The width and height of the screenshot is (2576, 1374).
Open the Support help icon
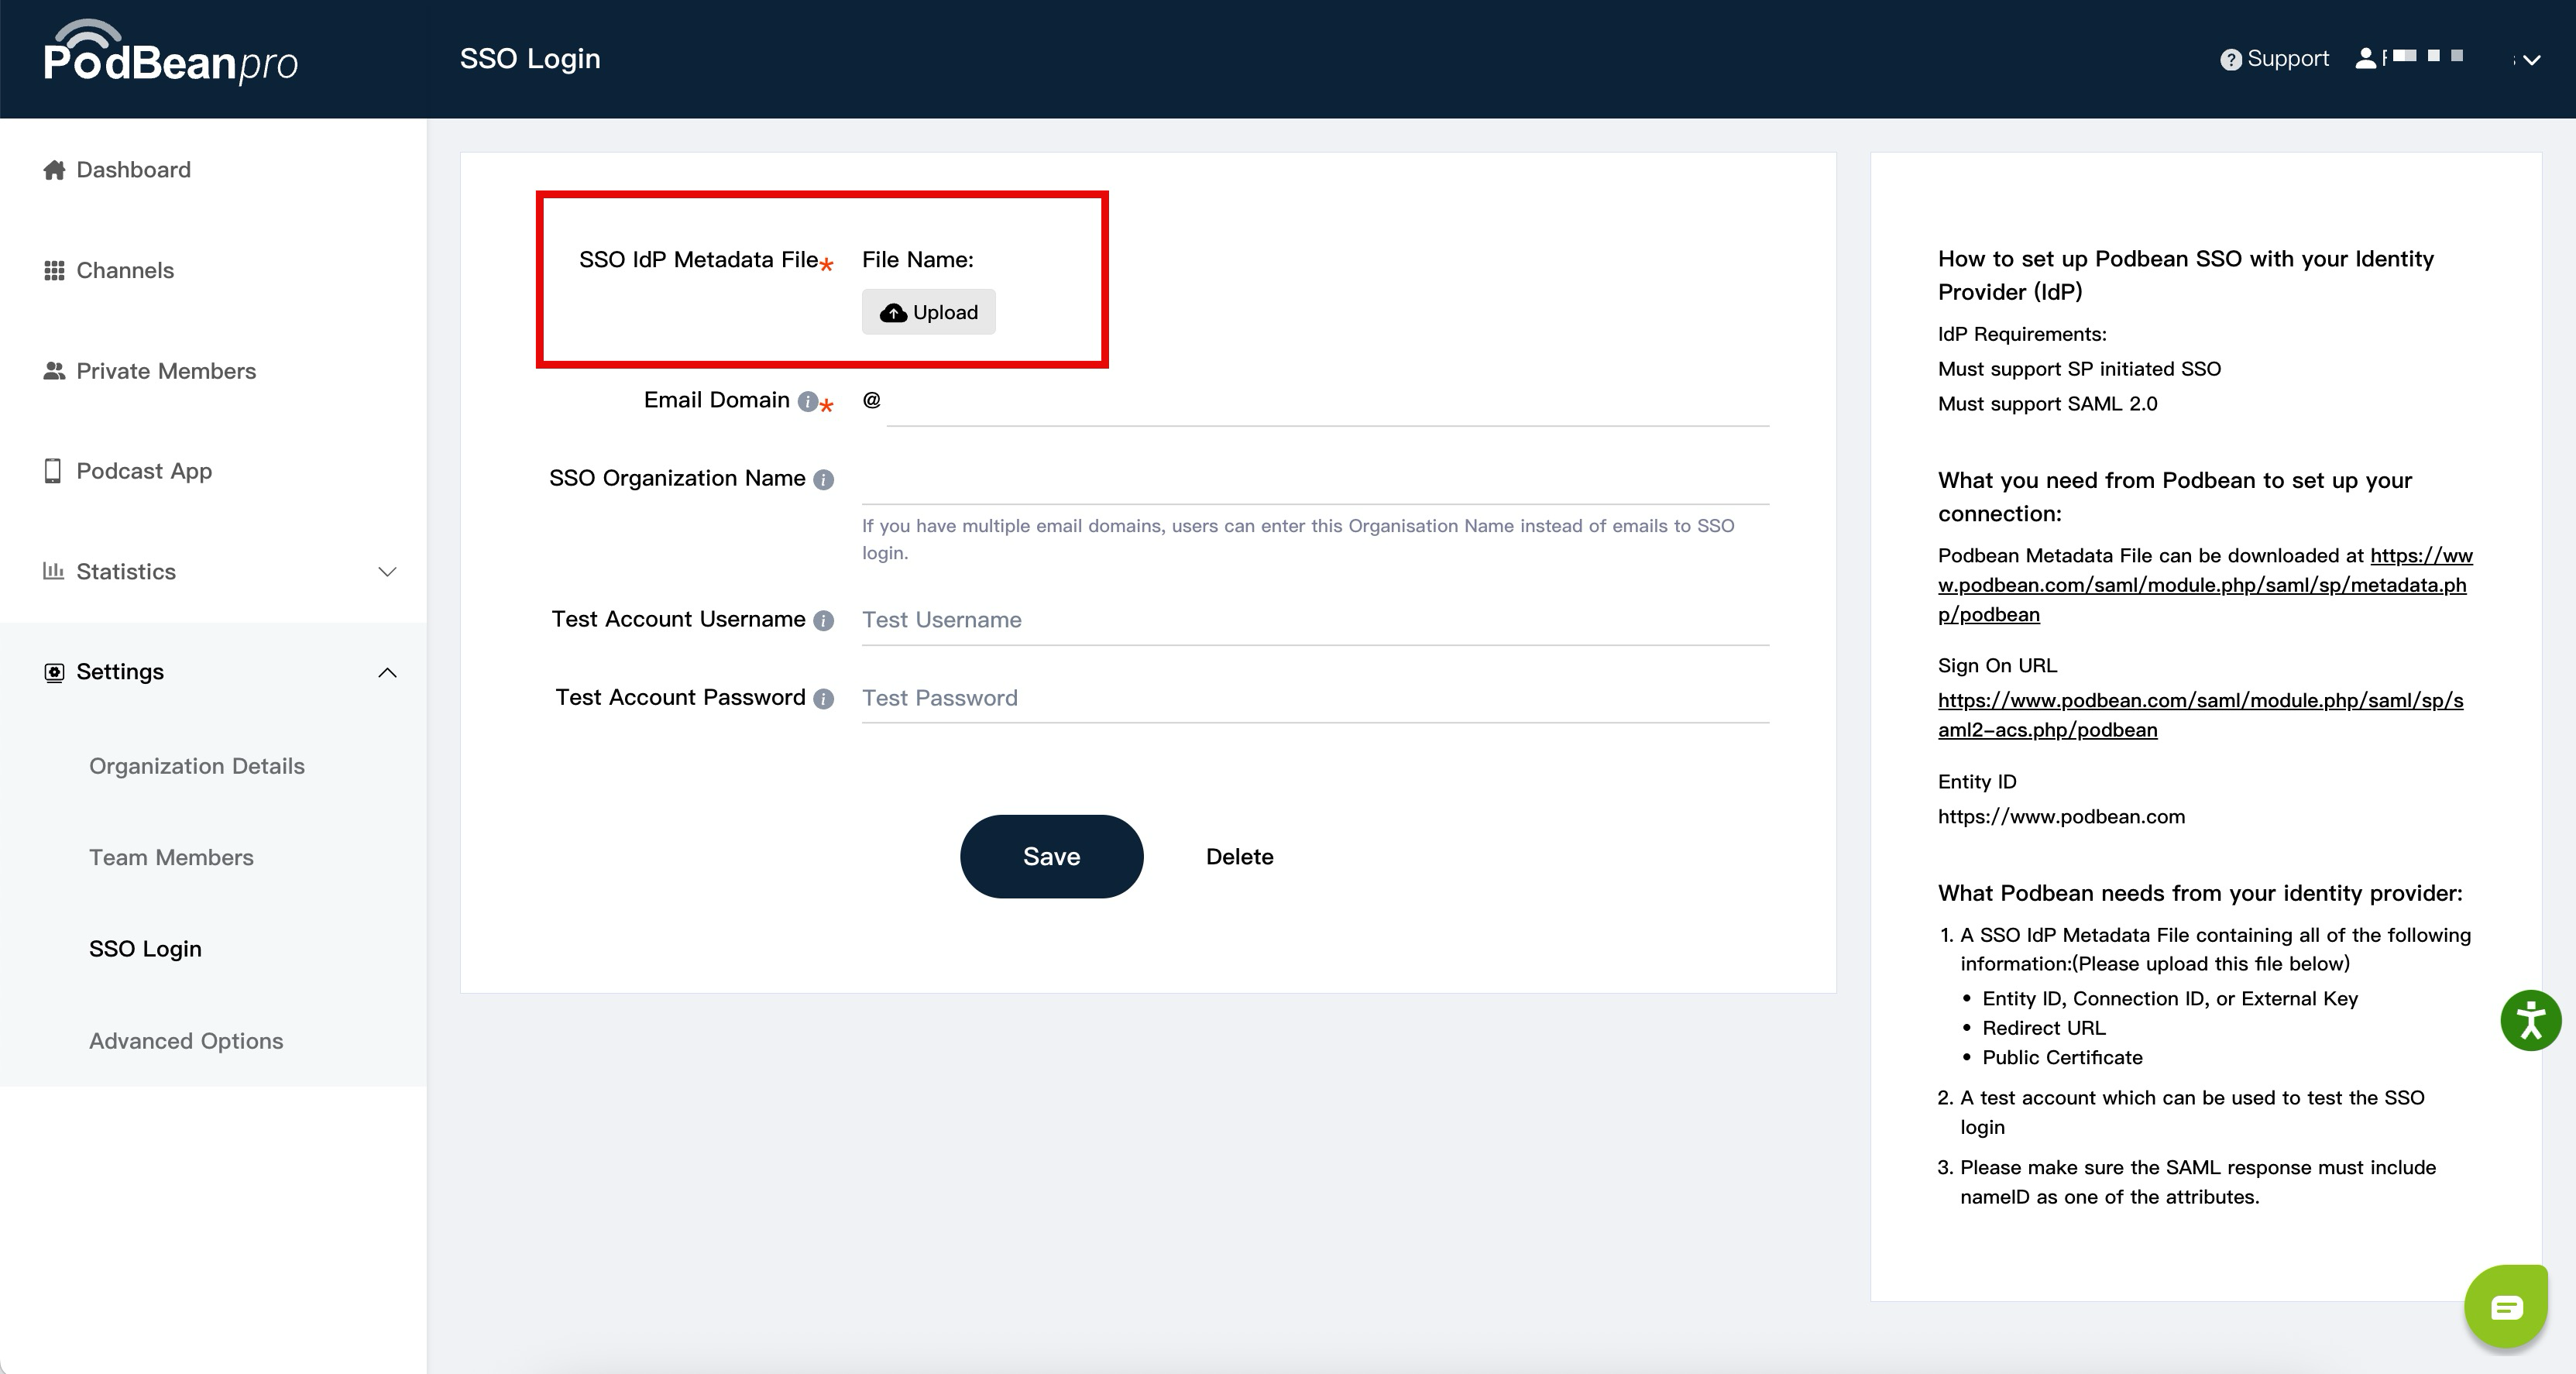point(2230,60)
